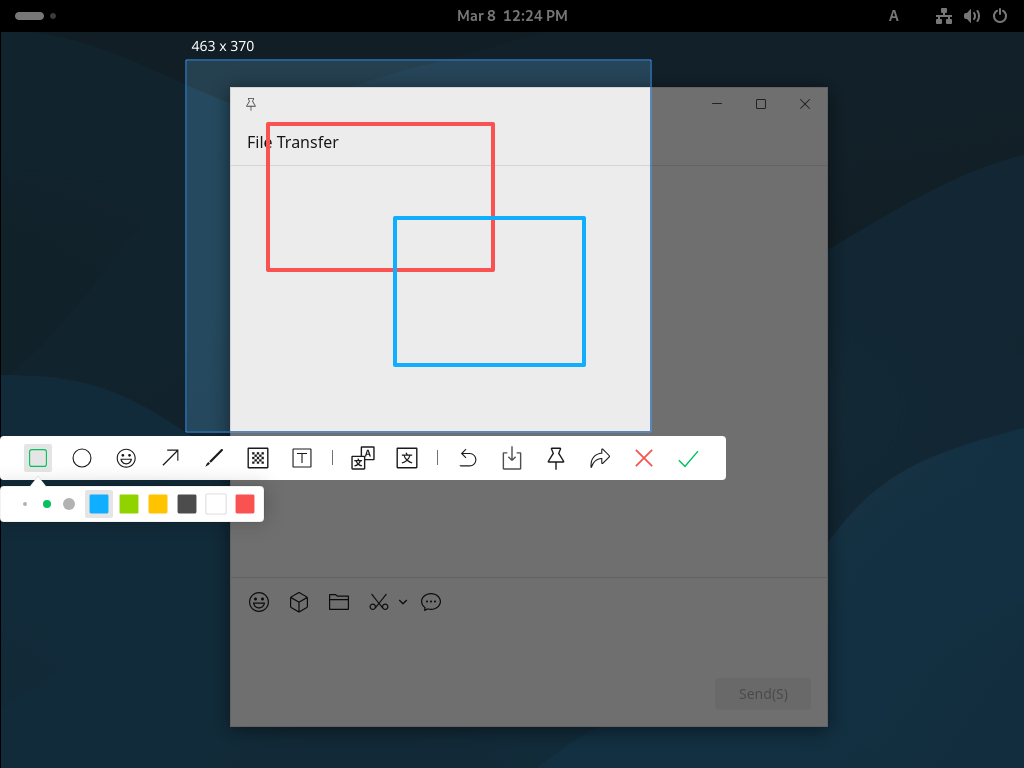Choose the smallest line thickness dot
The width and height of the screenshot is (1024, 768).
click(x=25, y=504)
